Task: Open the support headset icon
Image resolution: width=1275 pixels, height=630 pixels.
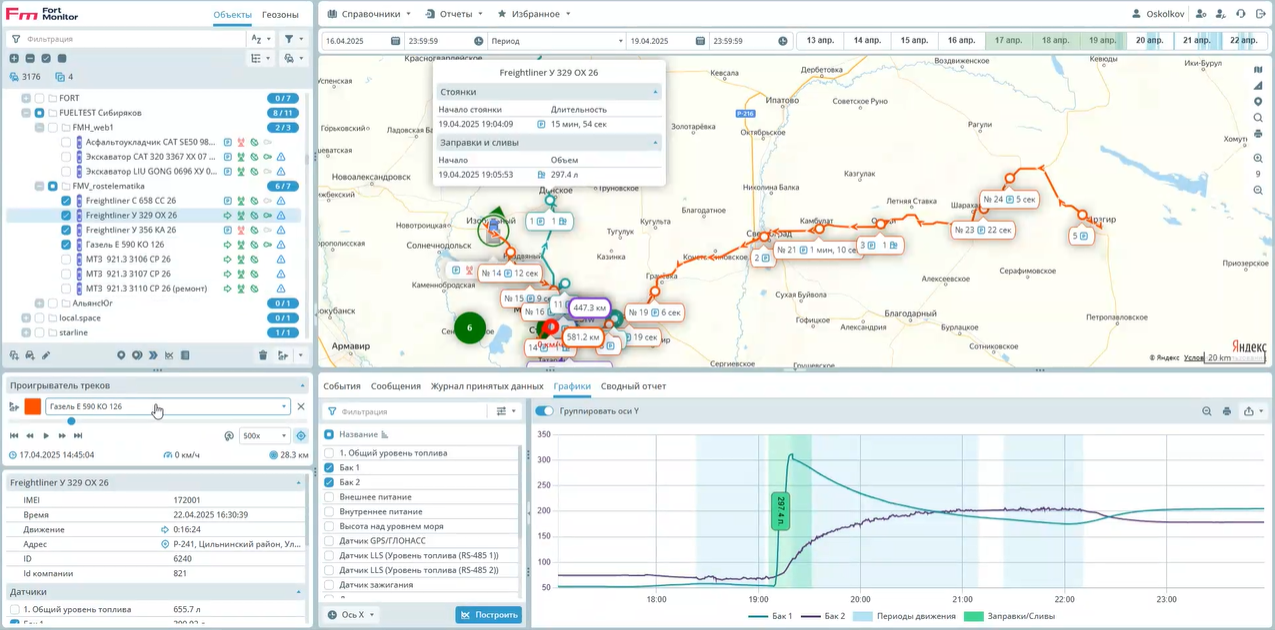Action: (x=1240, y=14)
